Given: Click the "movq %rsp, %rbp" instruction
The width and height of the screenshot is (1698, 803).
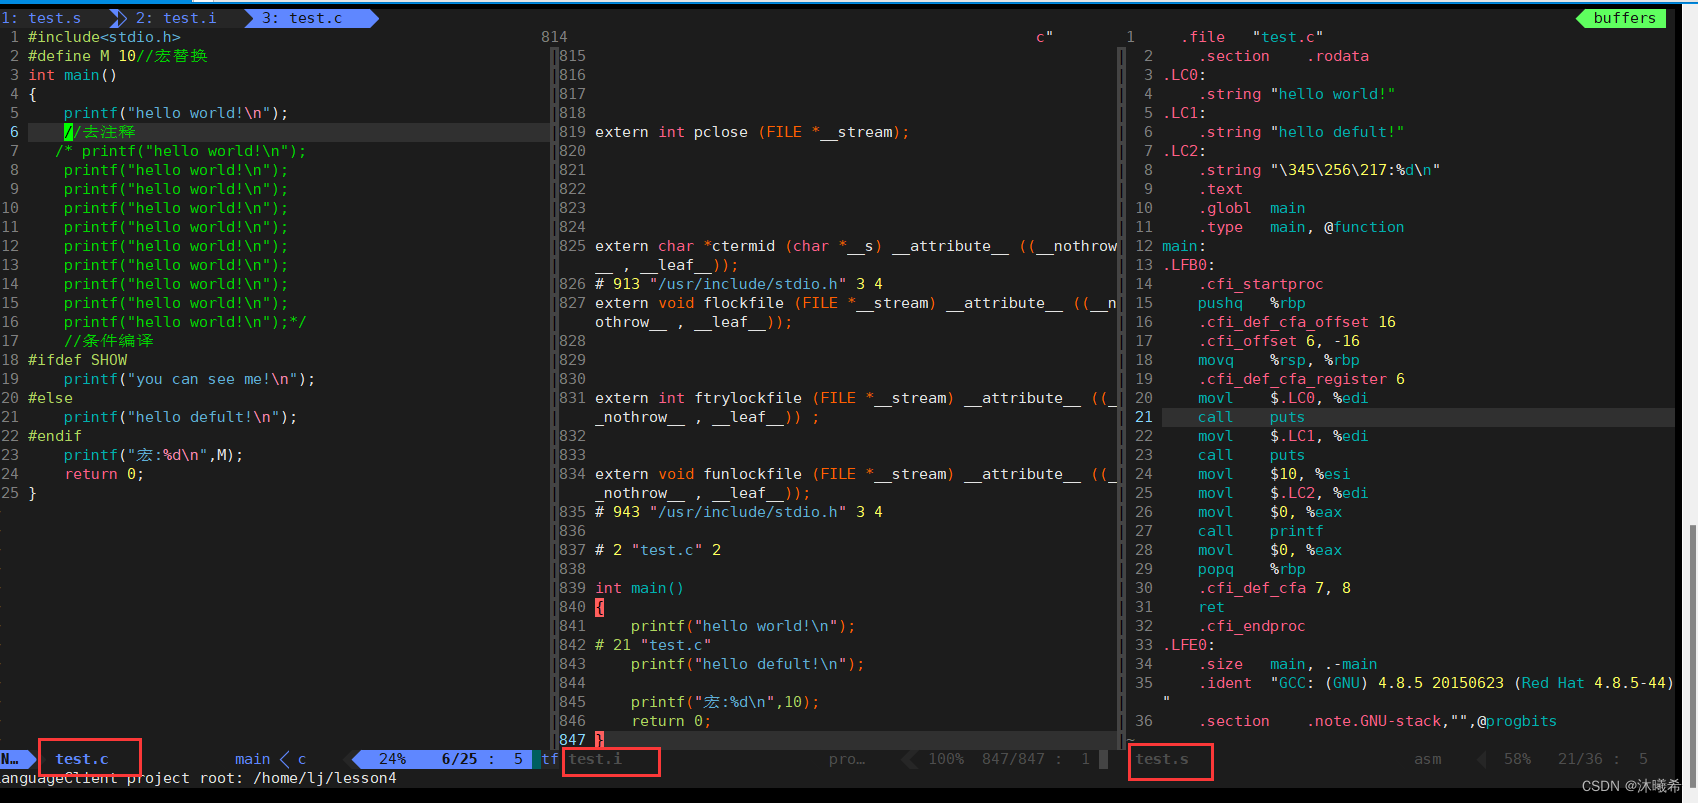Looking at the screenshot, I should coord(1279,360).
